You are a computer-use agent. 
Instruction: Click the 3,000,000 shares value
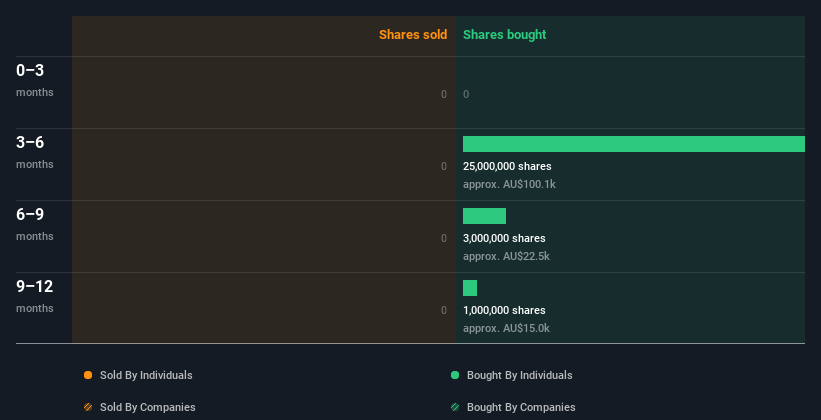[x=504, y=238]
